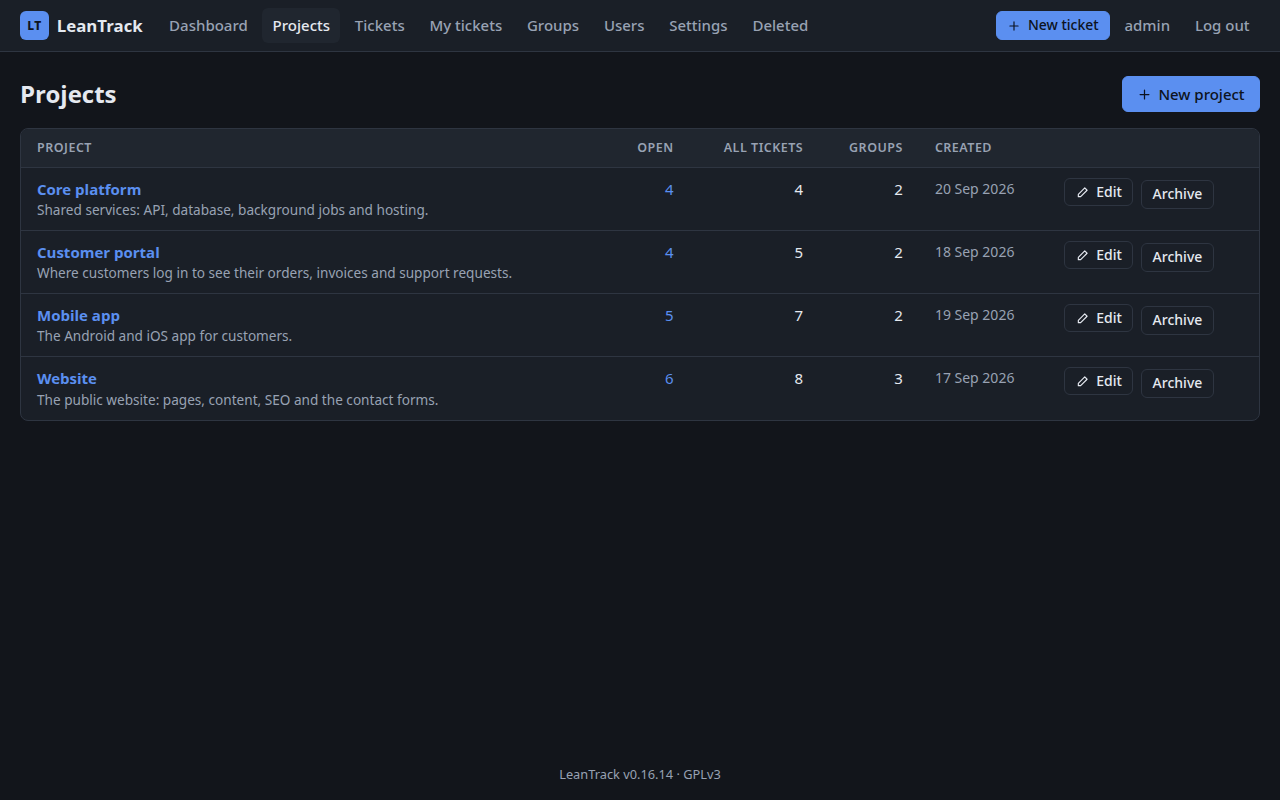Click the LT logo icon
Screen dimensions: 1280x800
point(34,26)
